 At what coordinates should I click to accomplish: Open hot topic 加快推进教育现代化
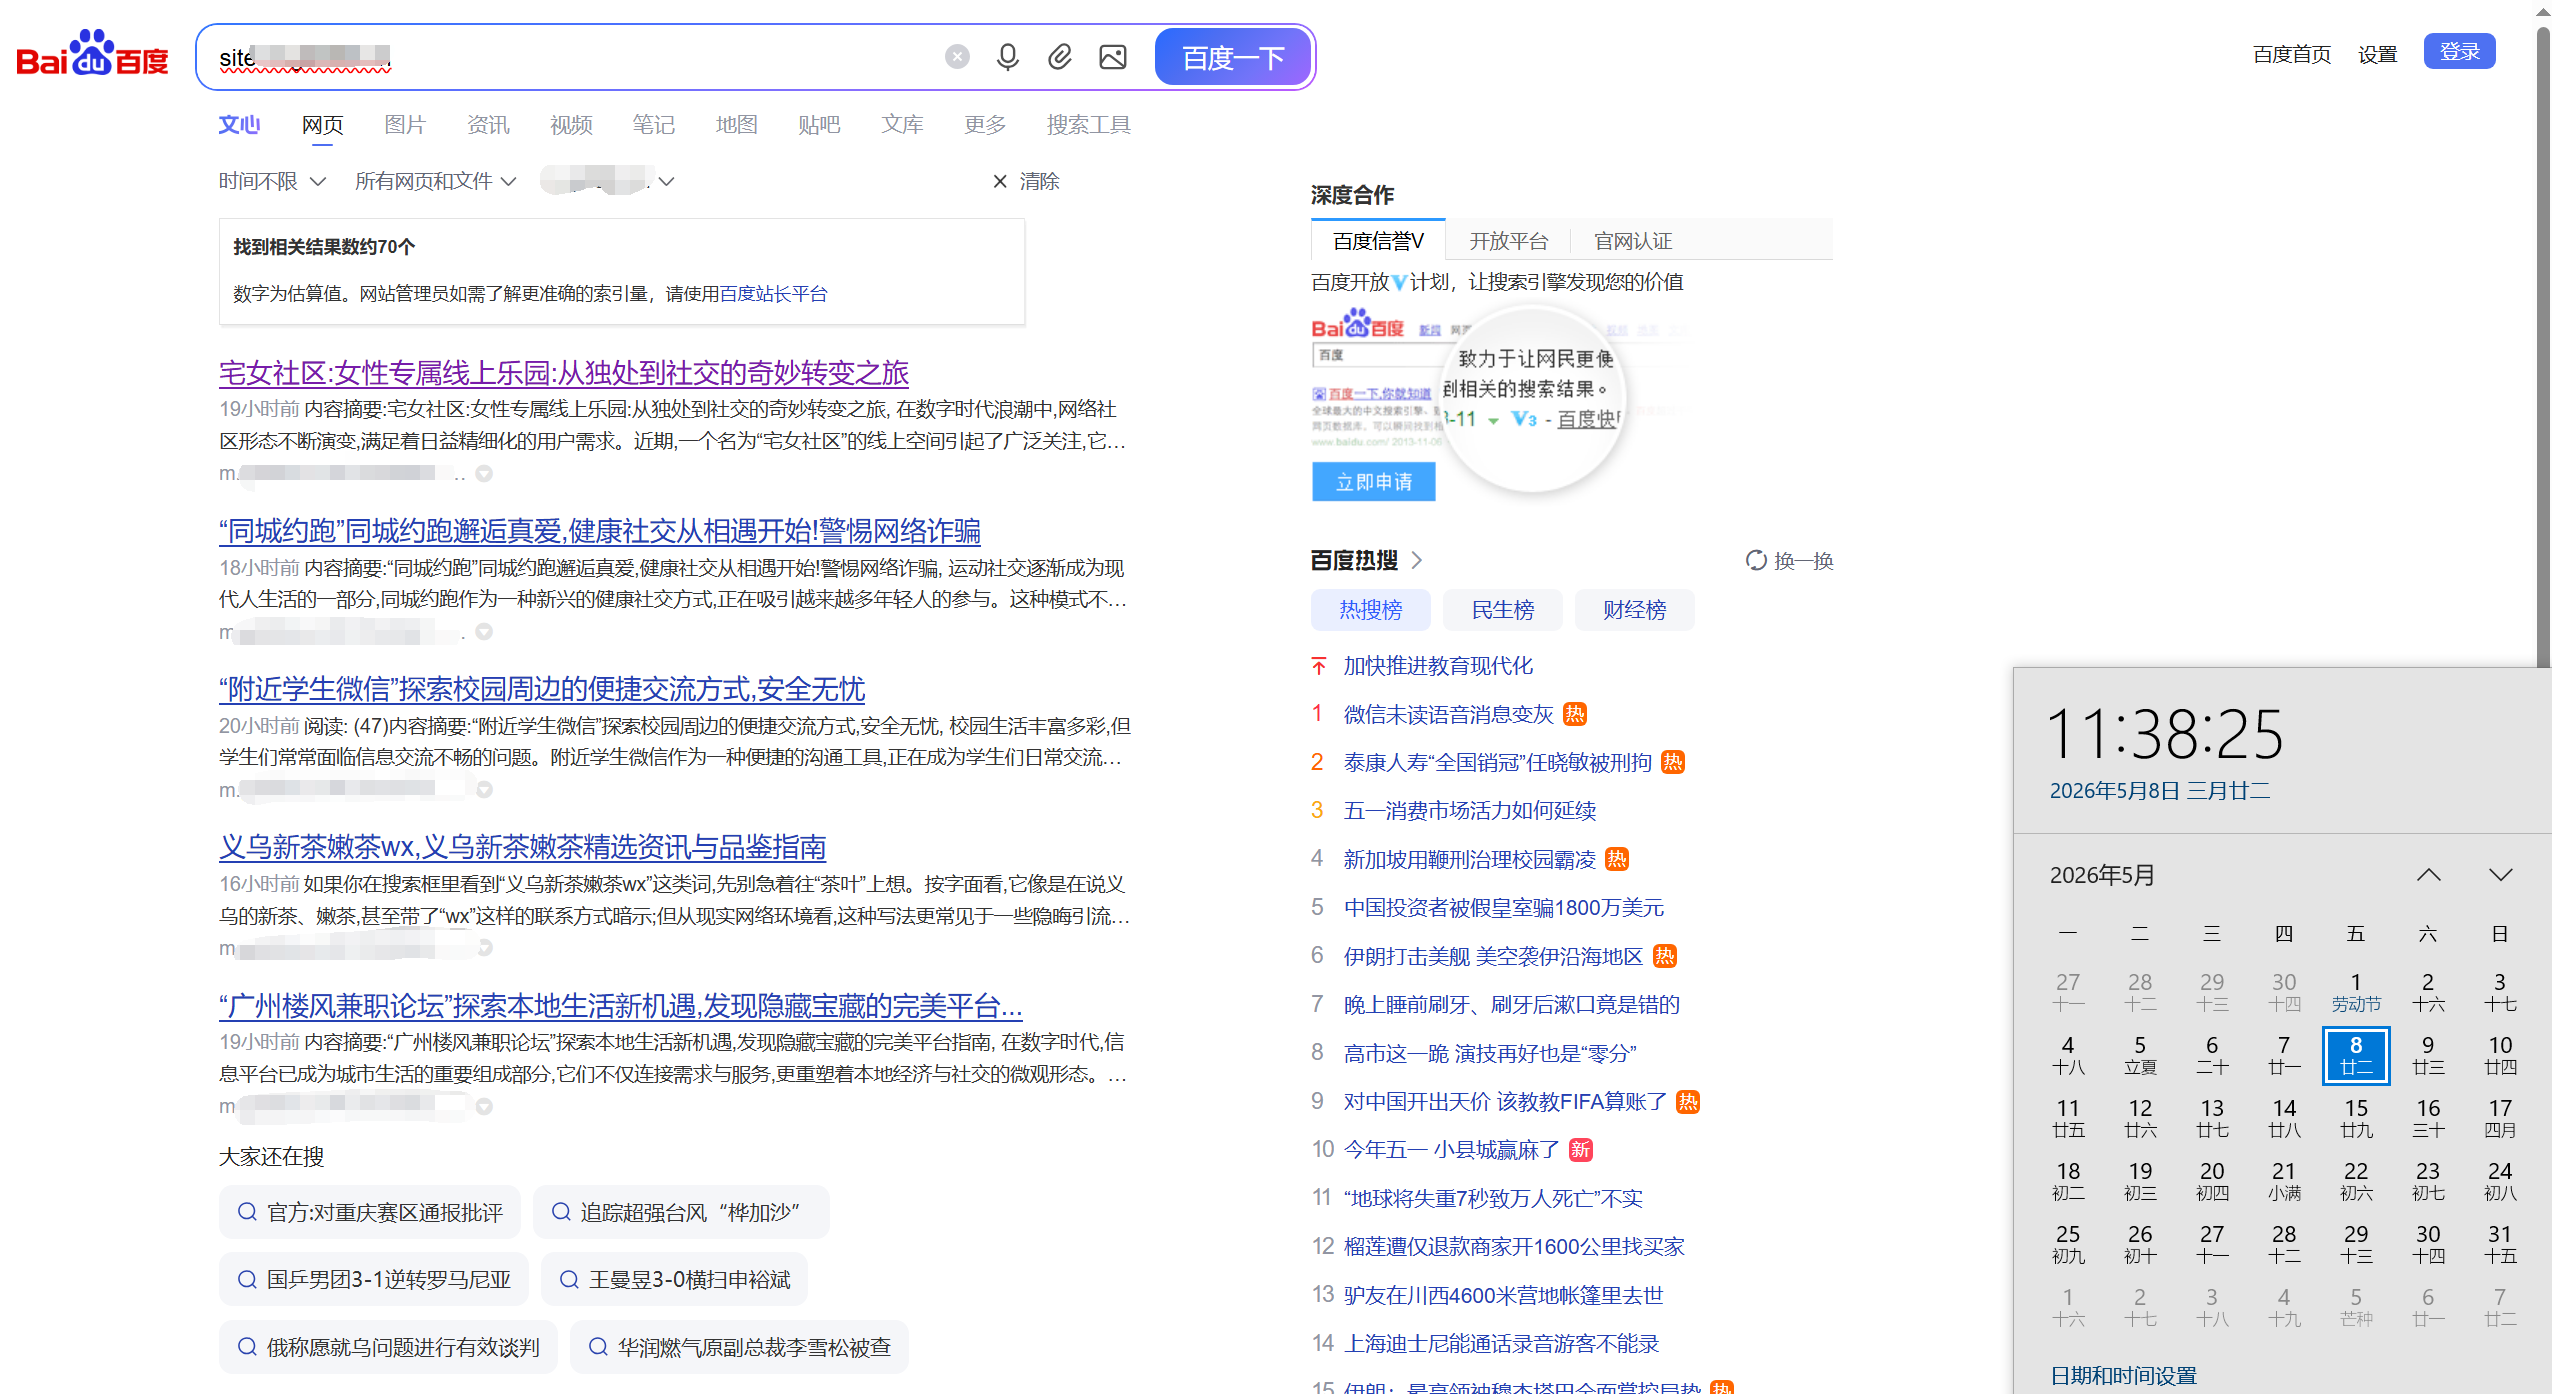[x=1438, y=666]
